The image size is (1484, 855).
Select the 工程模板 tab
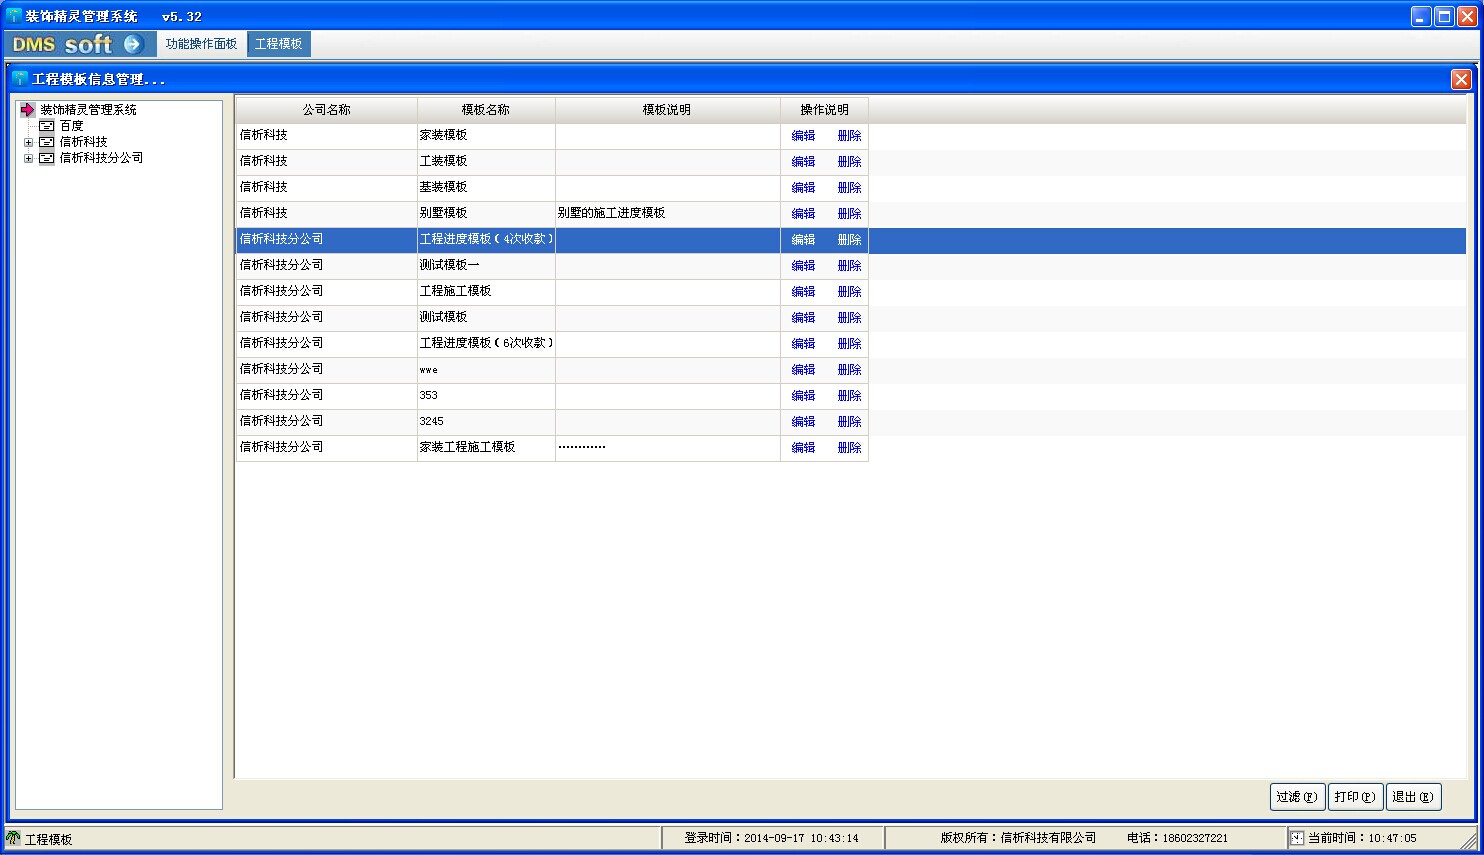click(x=278, y=44)
